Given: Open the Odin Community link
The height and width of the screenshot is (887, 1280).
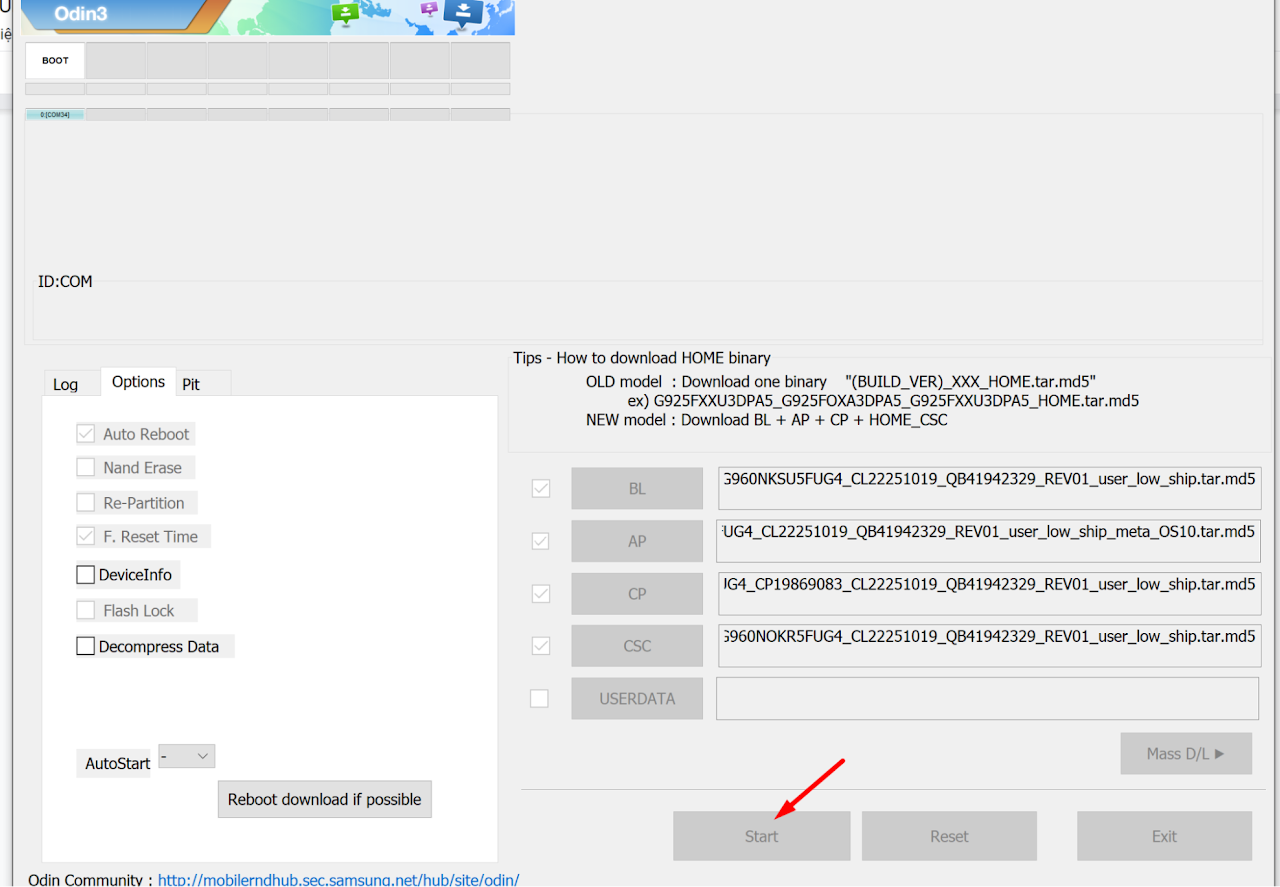Looking at the screenshot, I should (338, 880).
